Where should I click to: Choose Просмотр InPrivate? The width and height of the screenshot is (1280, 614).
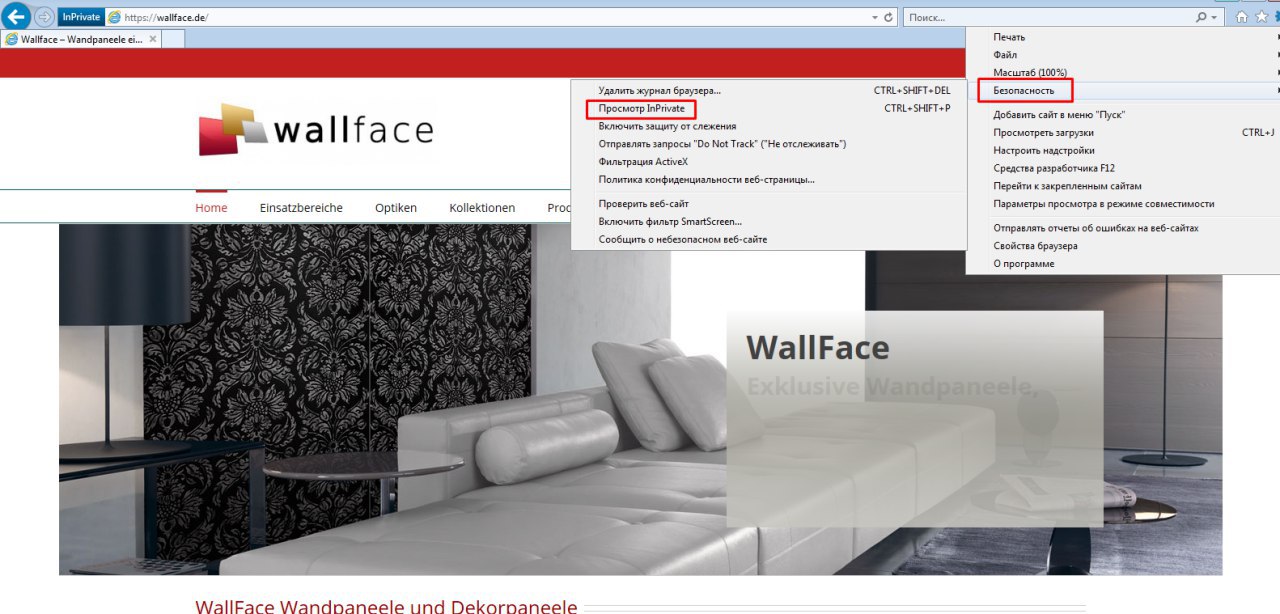[x=768, y=108]
